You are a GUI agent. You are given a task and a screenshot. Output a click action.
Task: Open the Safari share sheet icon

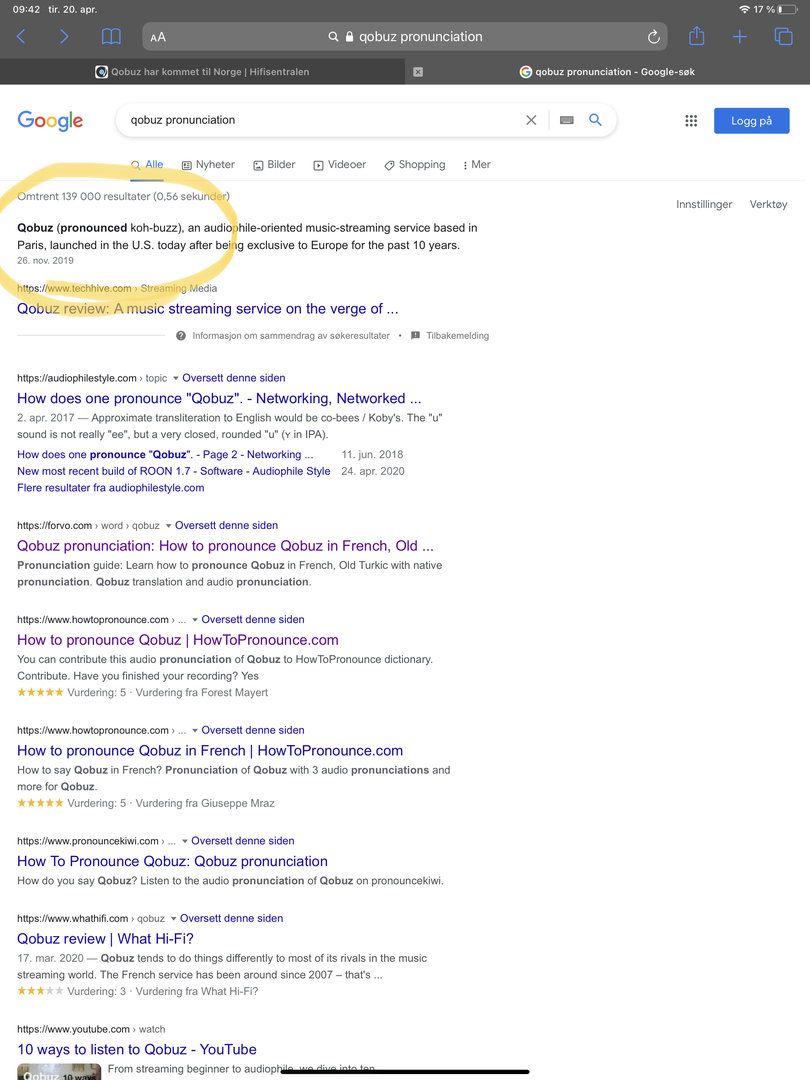(696, 36)
